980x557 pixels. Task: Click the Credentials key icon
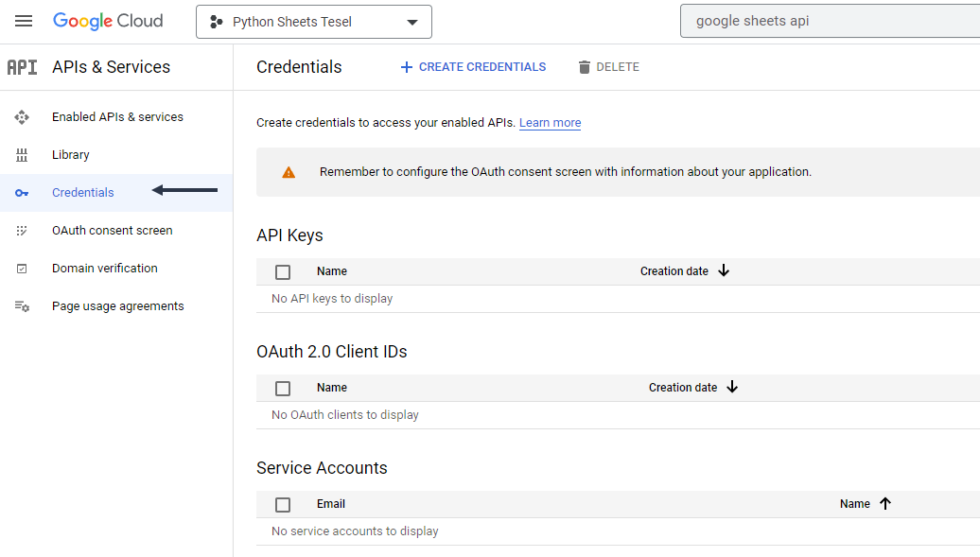tap(22, 193)
